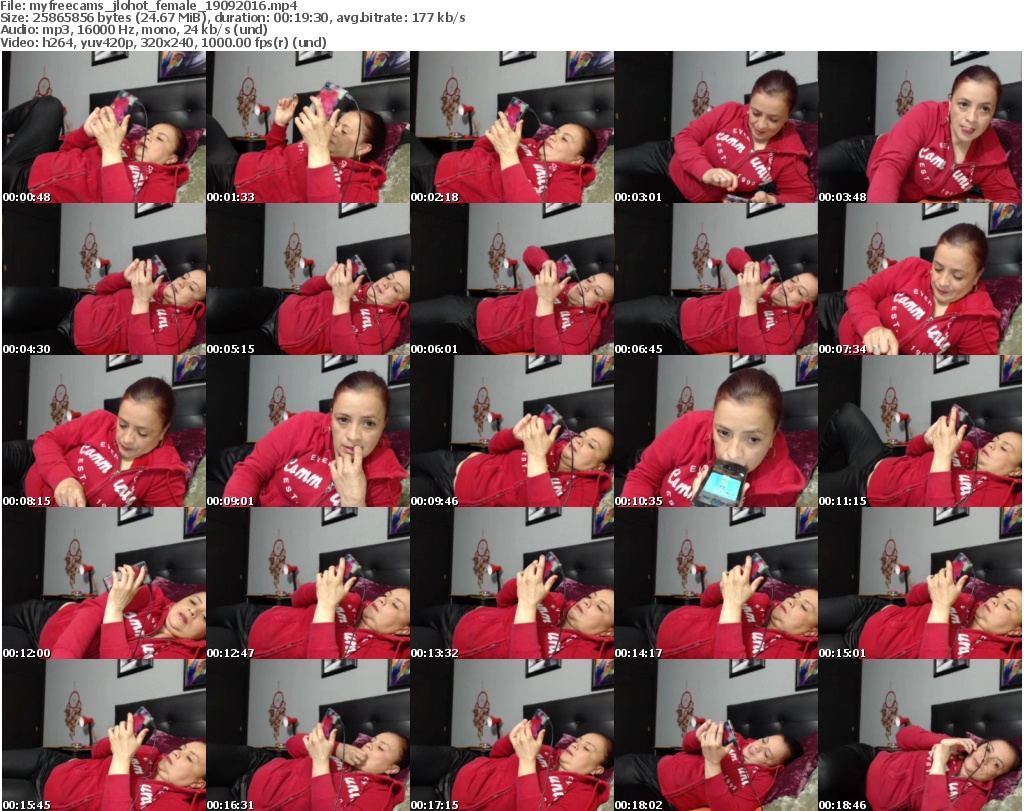Click the File name line in the header
The image size is (1024, 811).
click(149, 6)
